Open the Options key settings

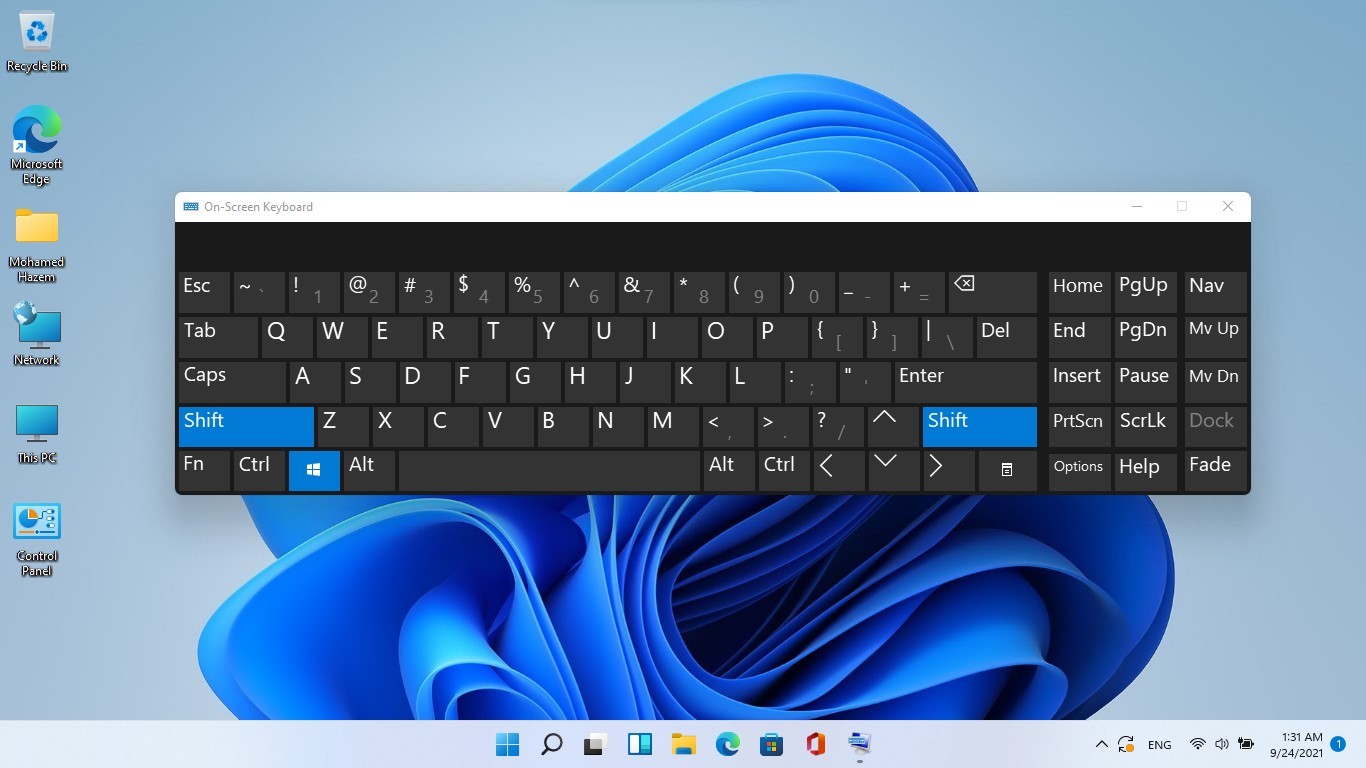(x=1079, y=471)
